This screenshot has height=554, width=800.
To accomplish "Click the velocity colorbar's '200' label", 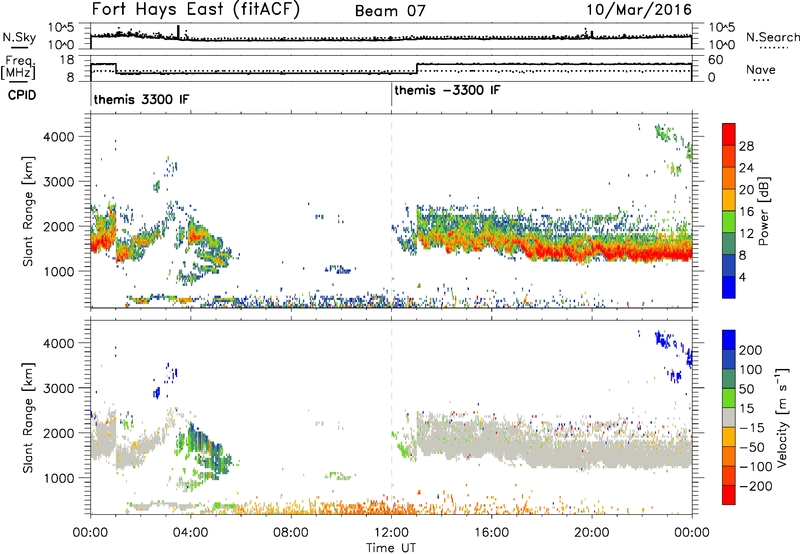I will click(751, 350).
